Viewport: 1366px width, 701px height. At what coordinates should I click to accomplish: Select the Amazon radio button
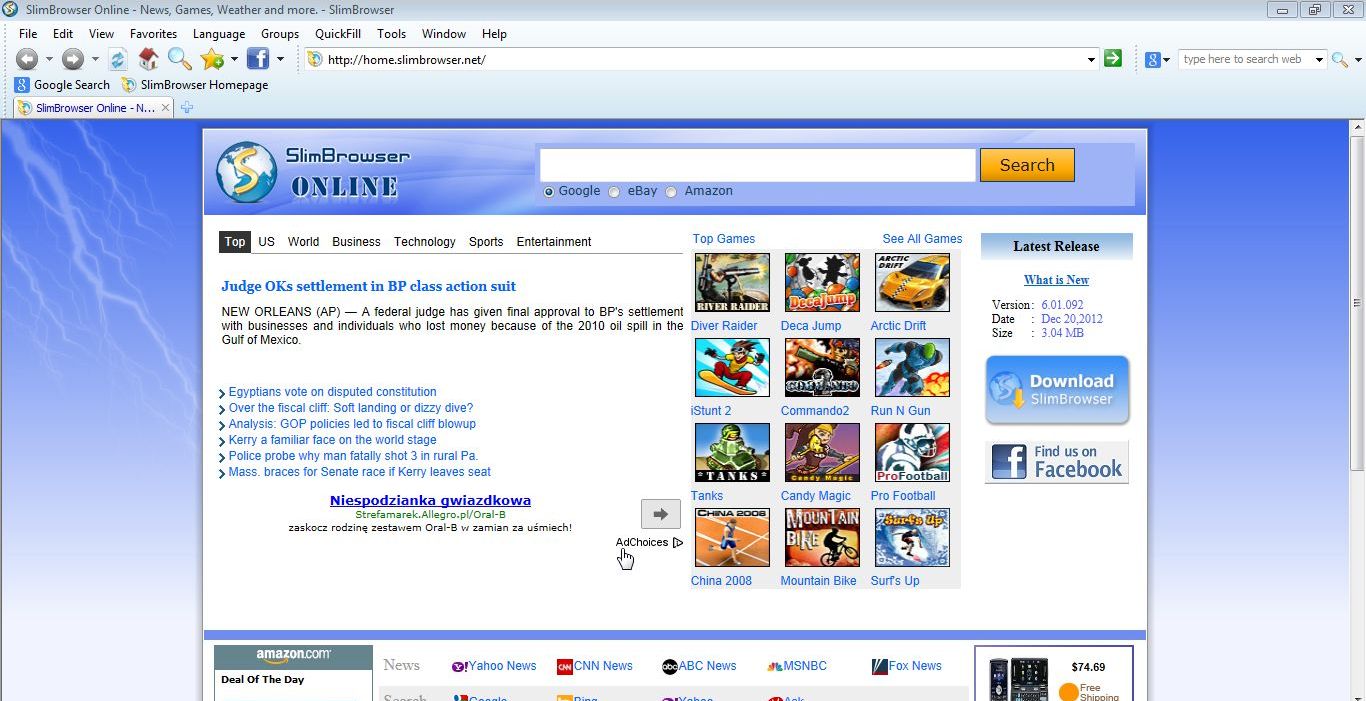(671, 192)
